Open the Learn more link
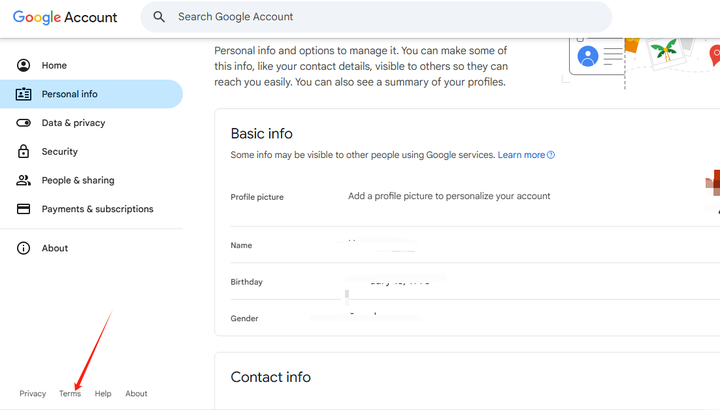Viewport: 720px width, 410px height. click(x=521, y=155)
